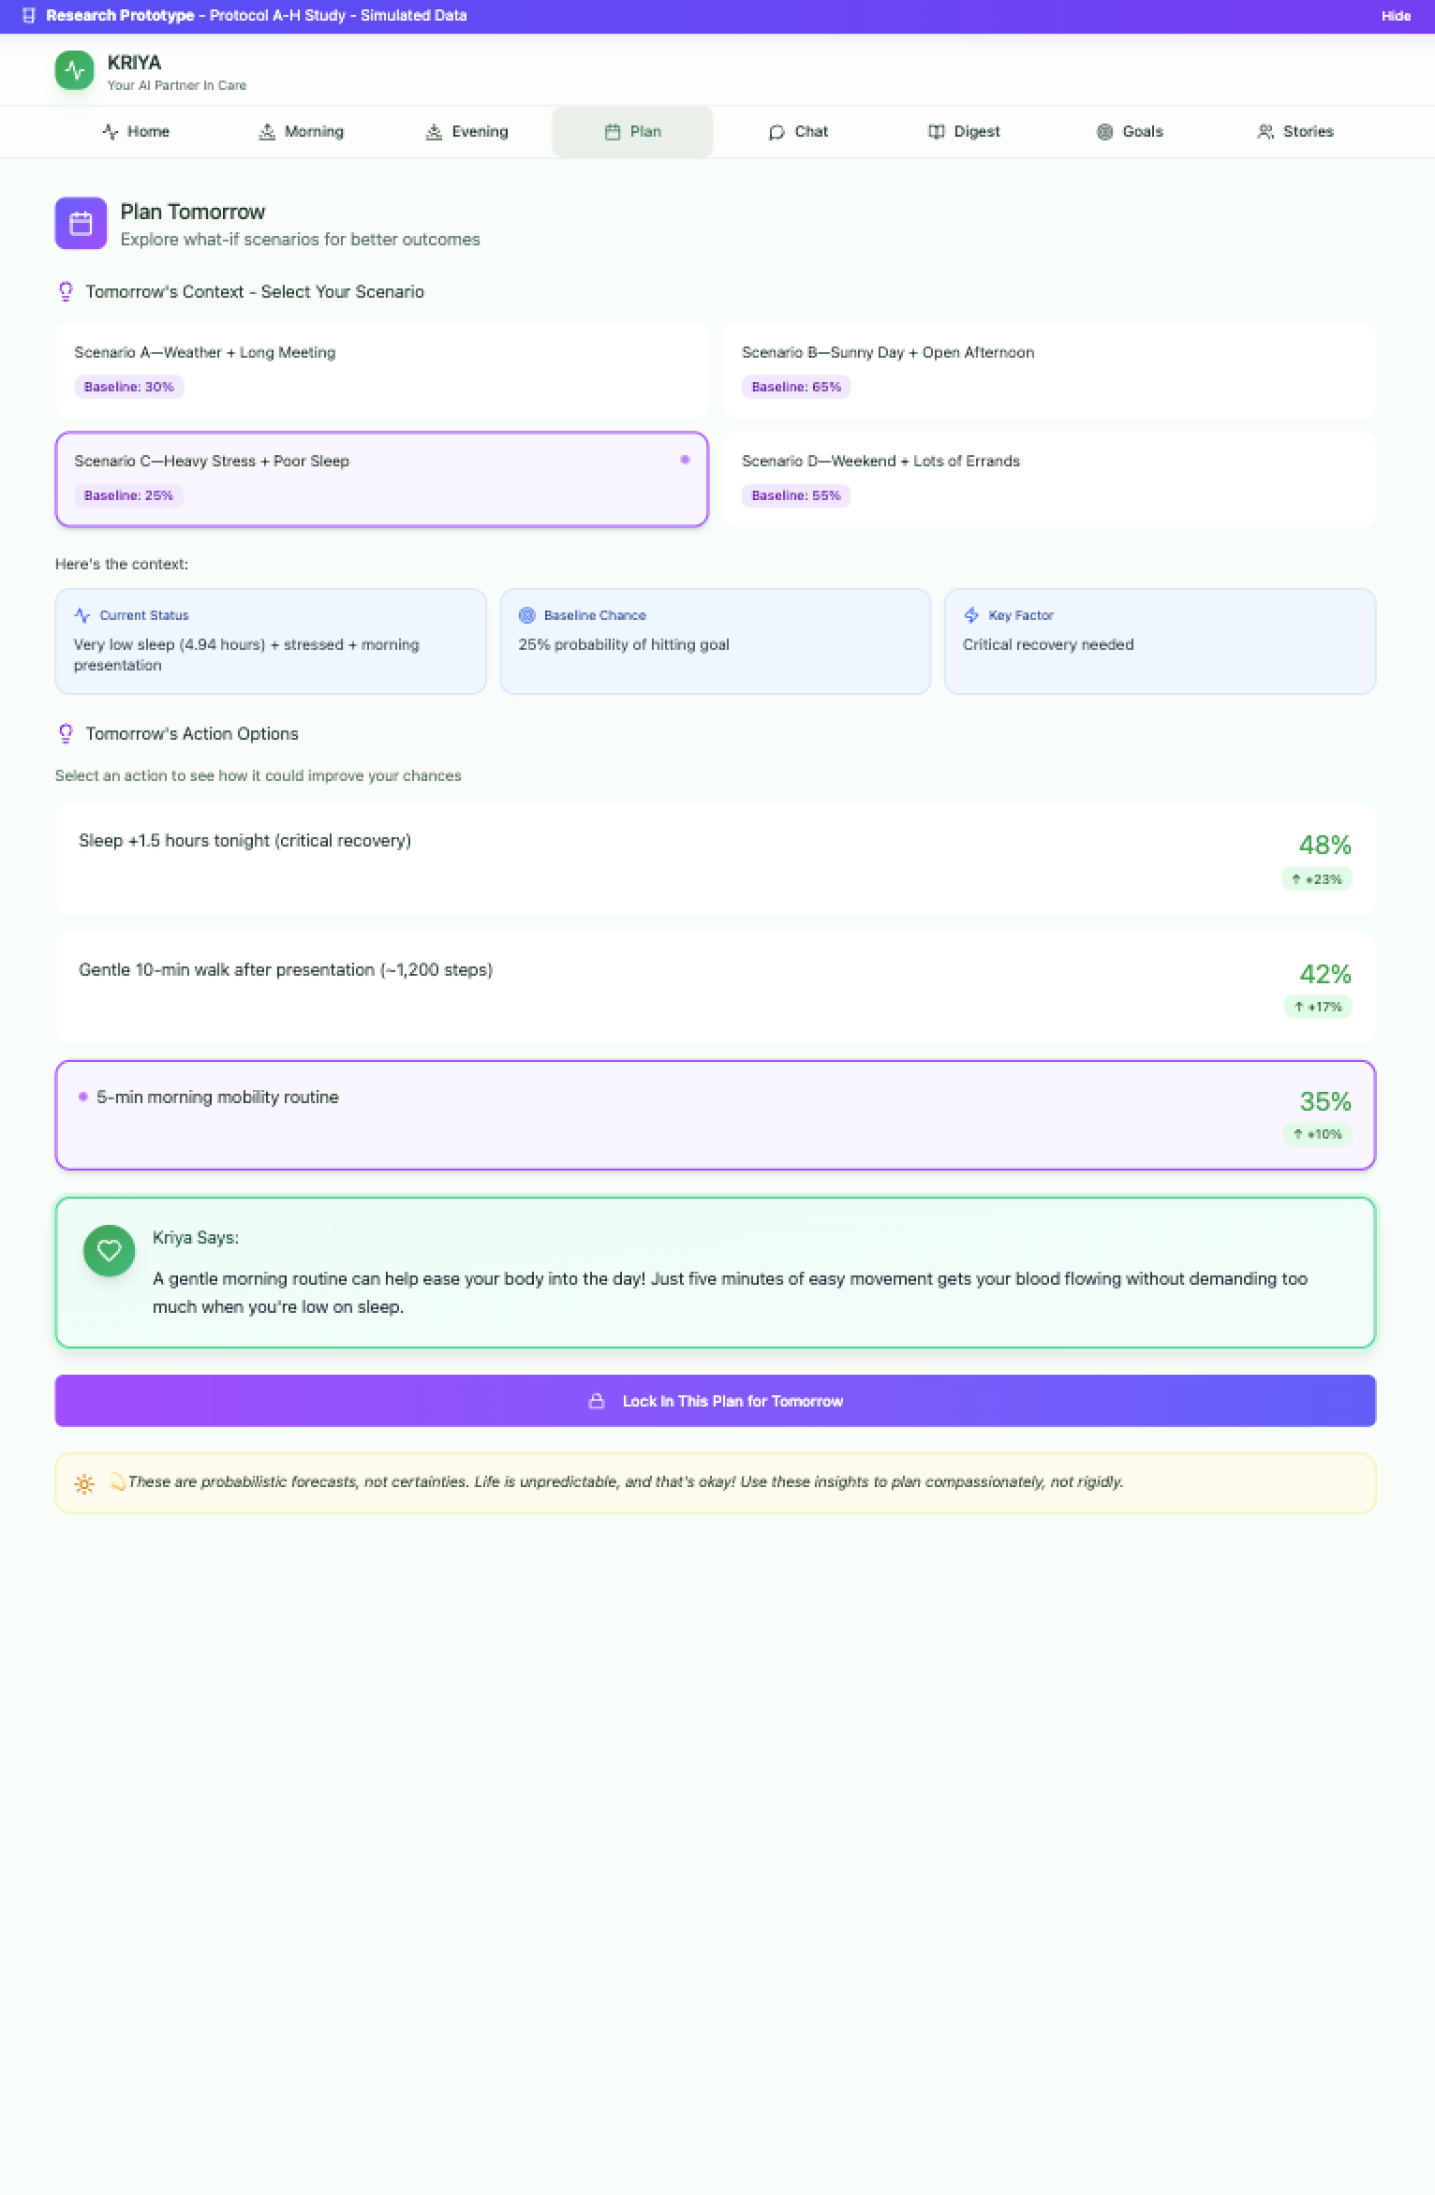Click the lightbulb icon beside Tomorrow's Action Options
This screenshot has width=1435, height=2195.
click(x=66, y=734)
